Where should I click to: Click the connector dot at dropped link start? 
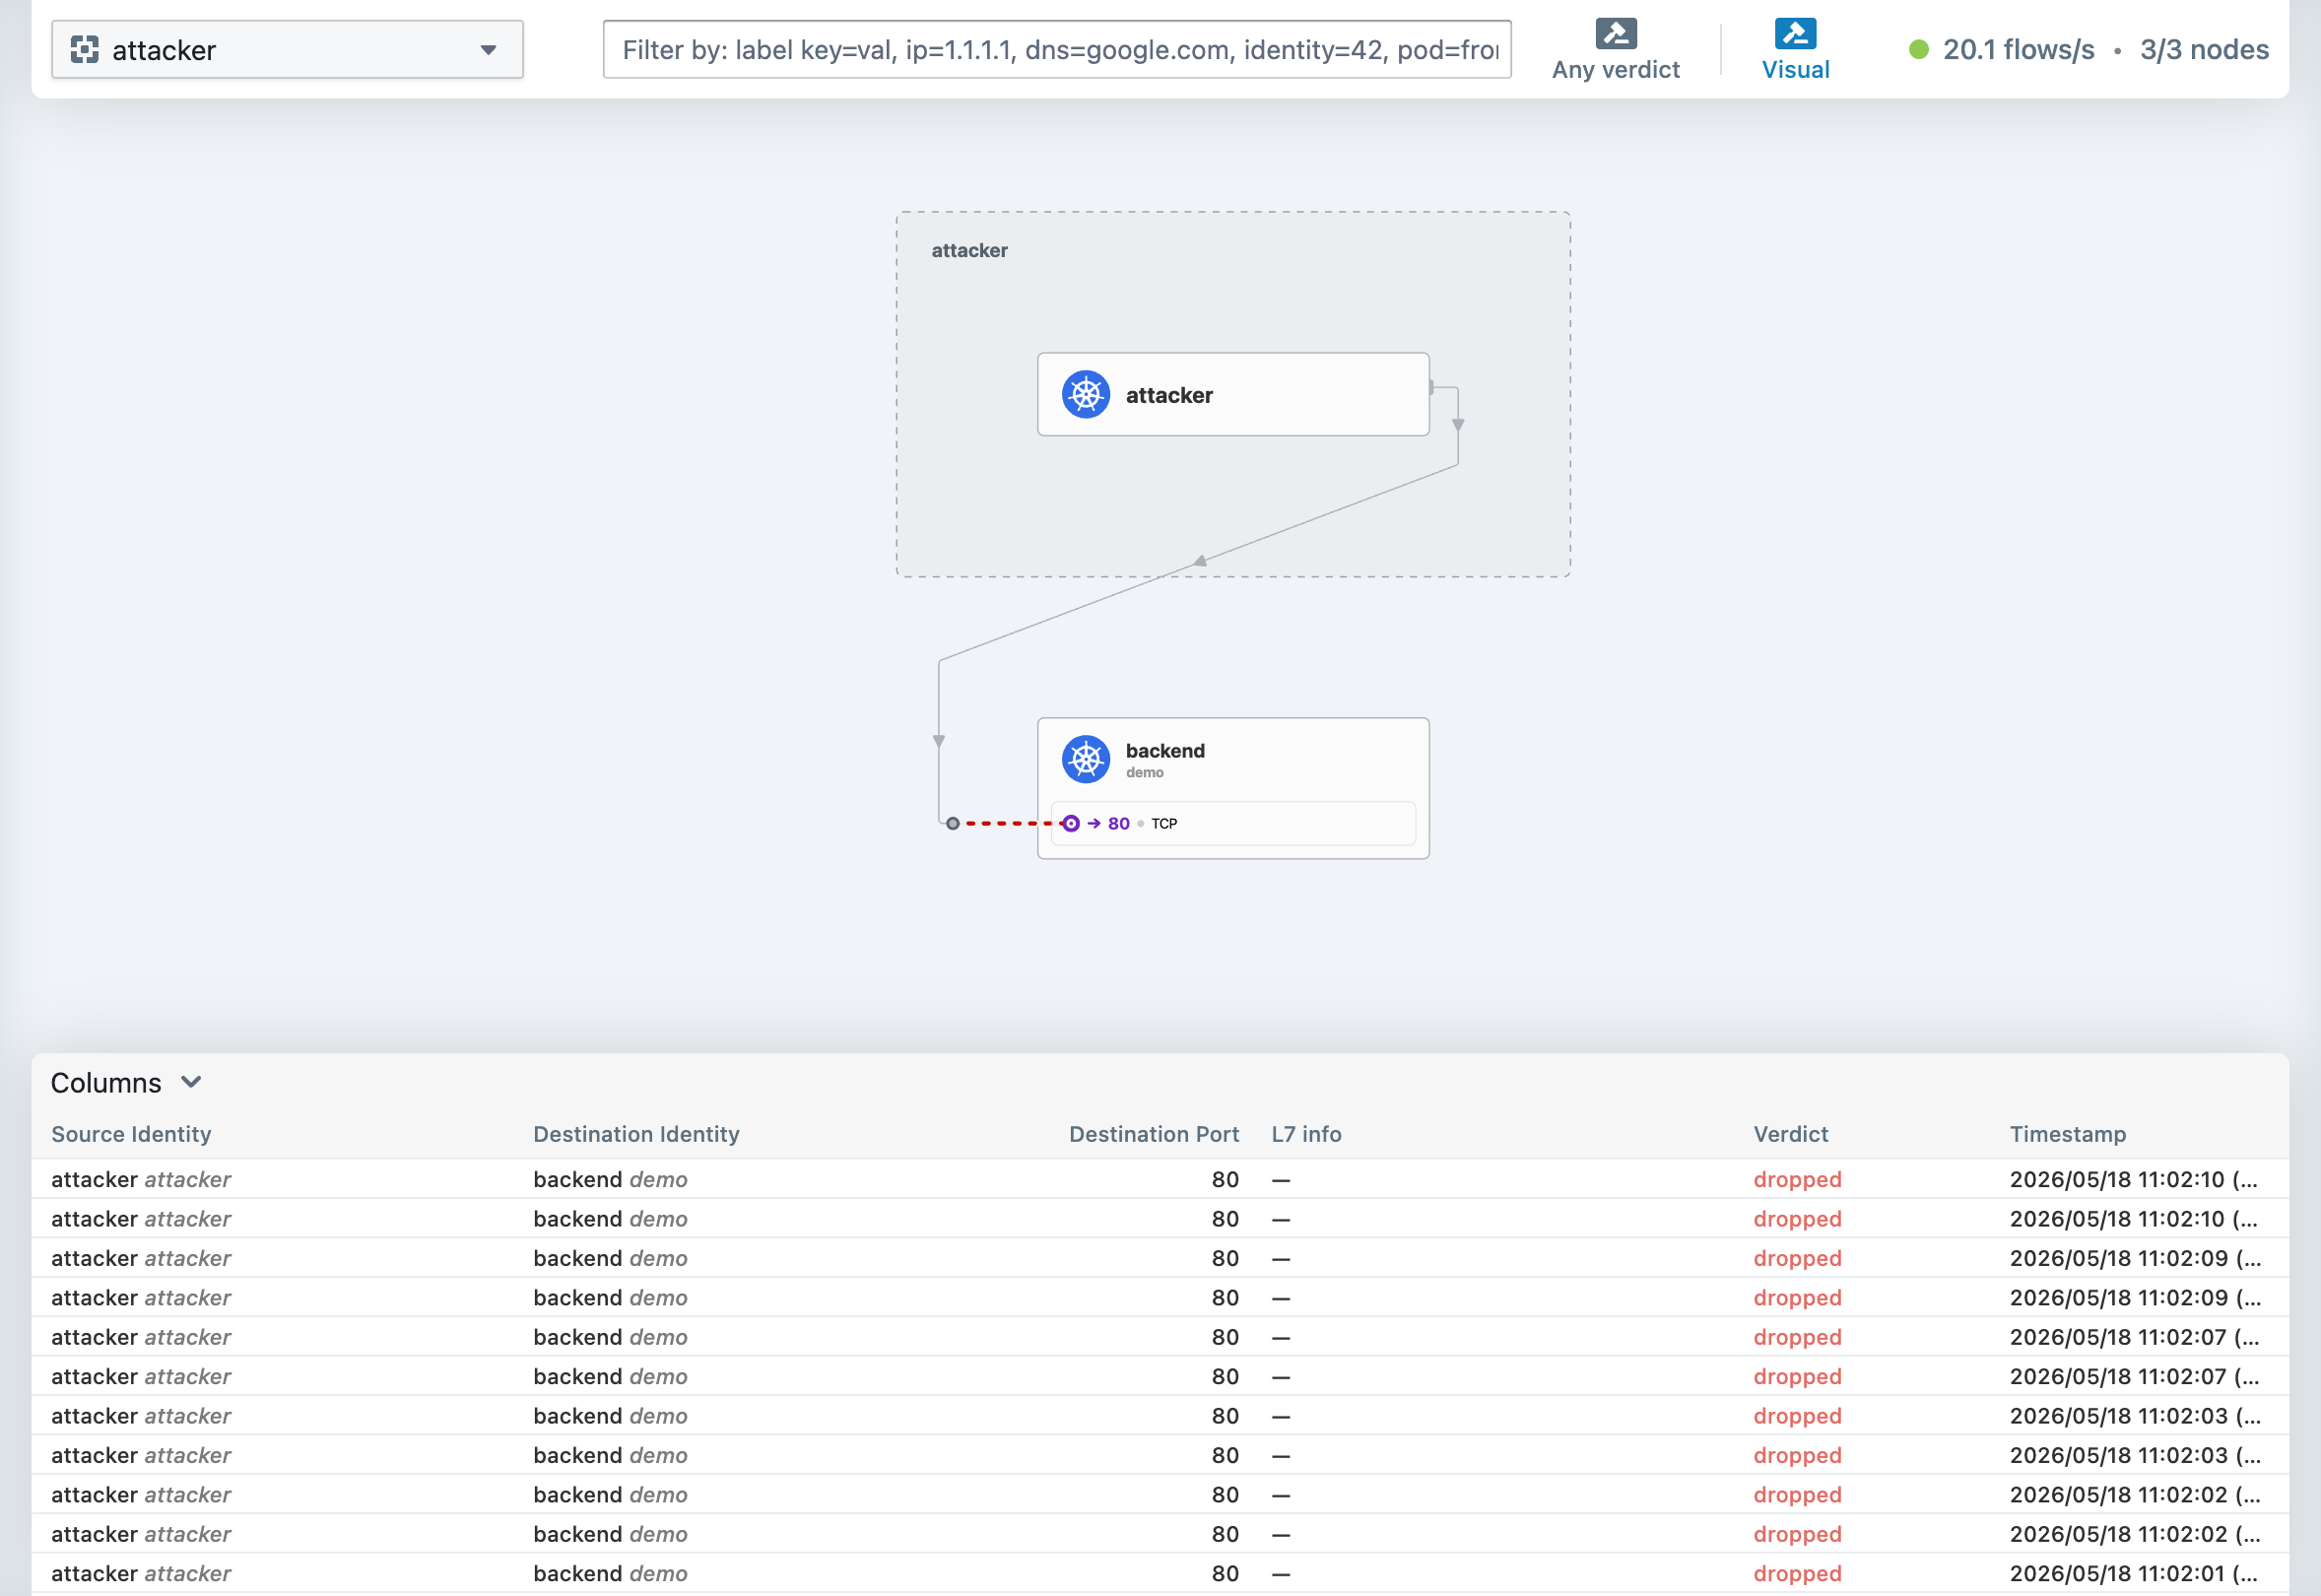pyautogui.click(x=953, y=823)
